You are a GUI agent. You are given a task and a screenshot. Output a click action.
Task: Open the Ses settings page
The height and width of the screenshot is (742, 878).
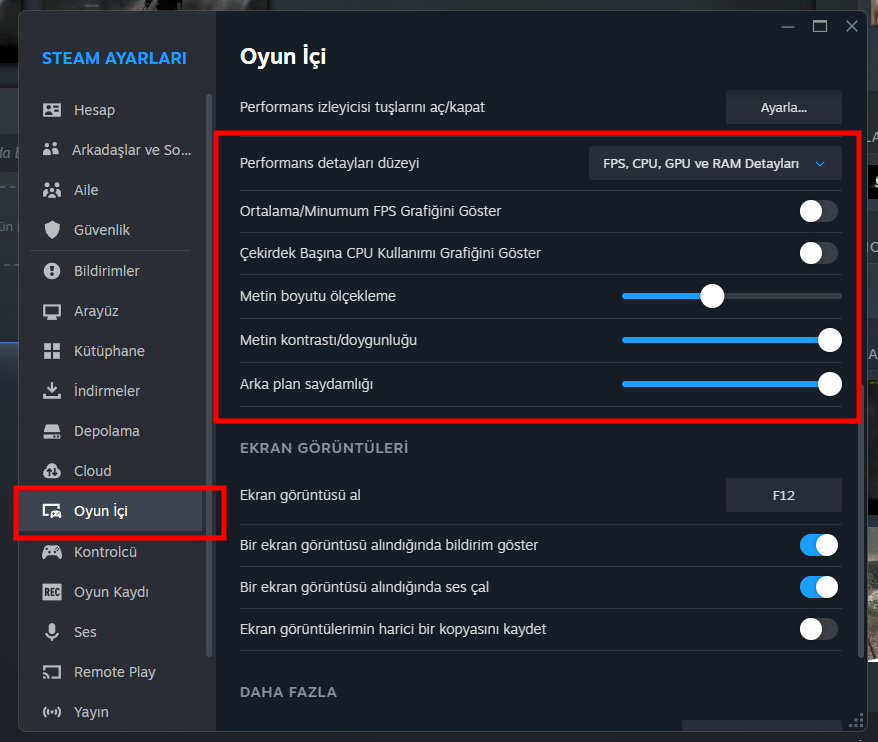(x=110, y=632)
